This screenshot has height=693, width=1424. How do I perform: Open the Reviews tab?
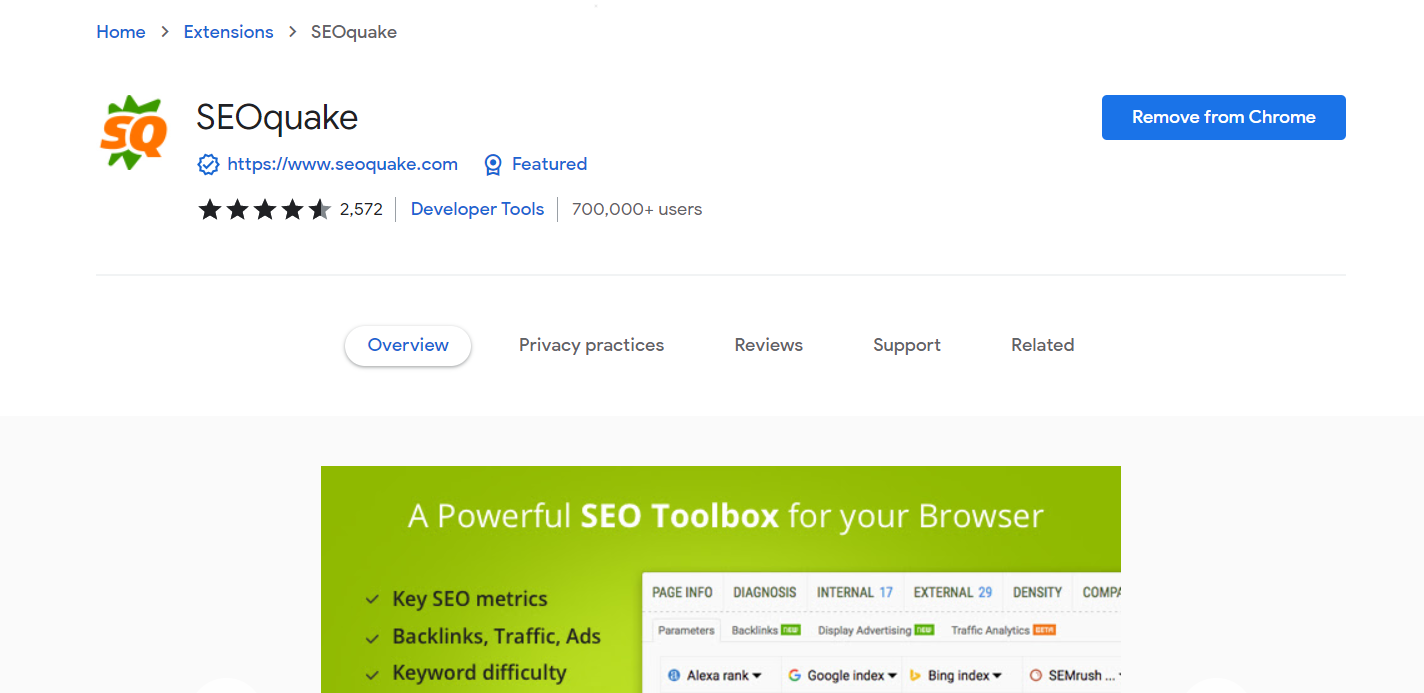(x=768, y=345)
